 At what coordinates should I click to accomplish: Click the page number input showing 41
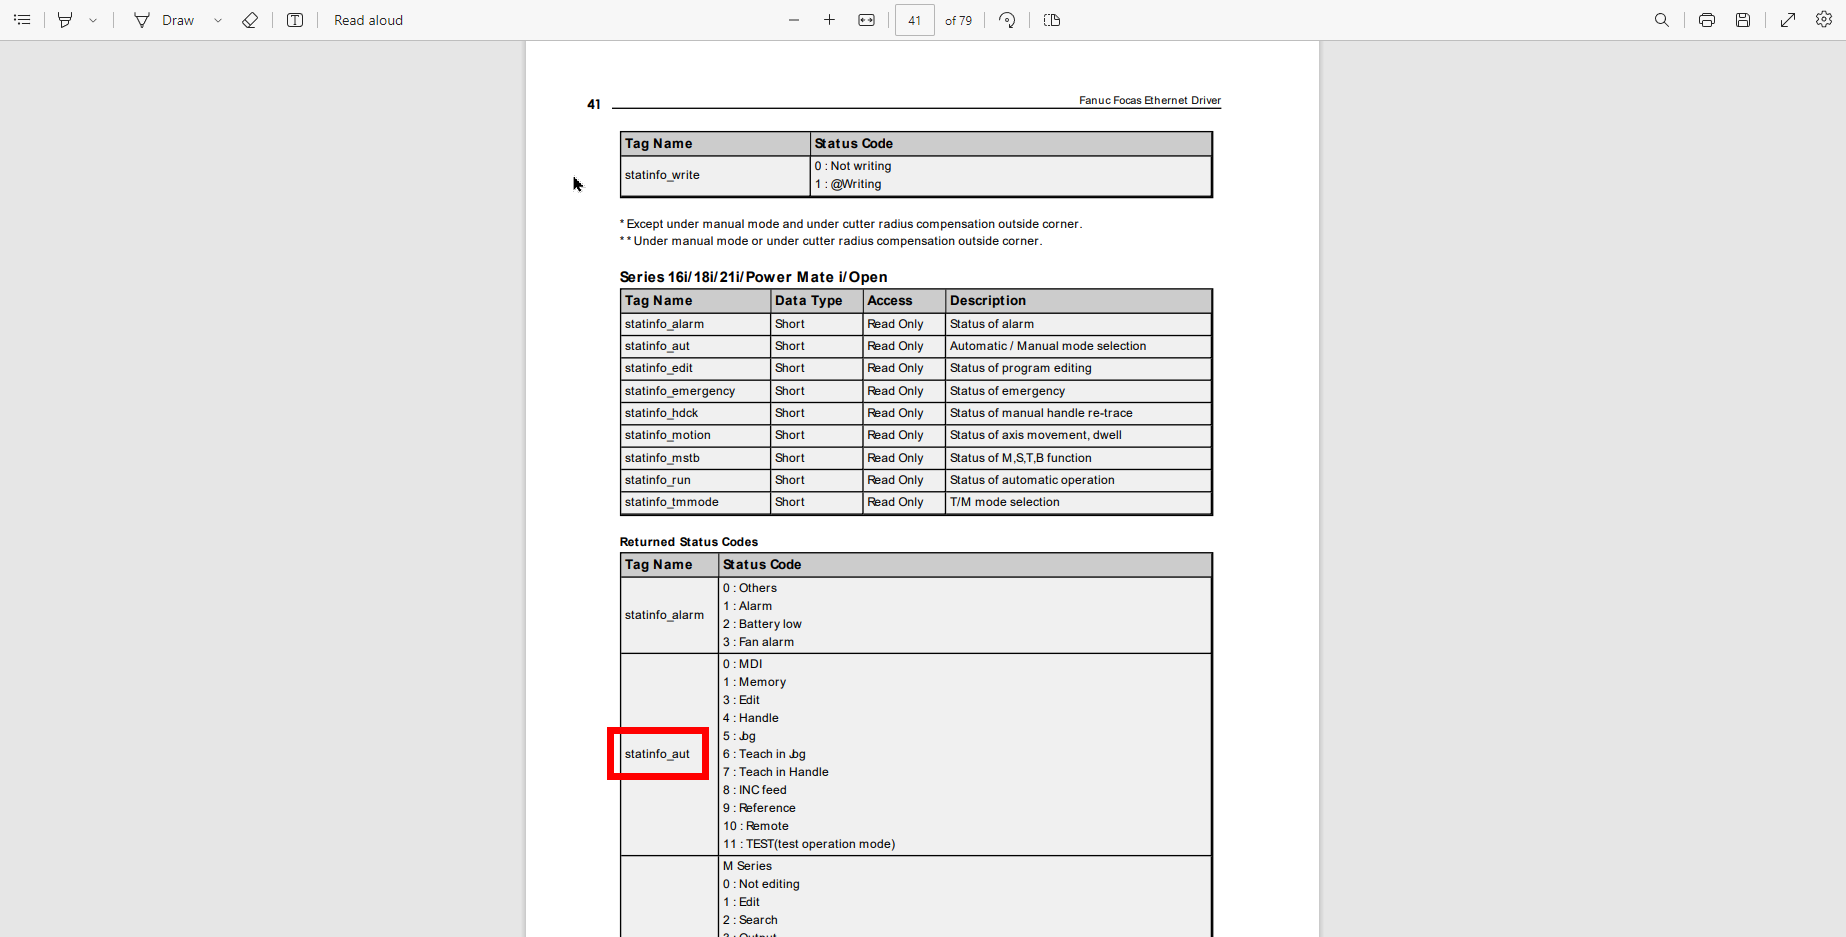pyautogui.click(x=914, y=20)
